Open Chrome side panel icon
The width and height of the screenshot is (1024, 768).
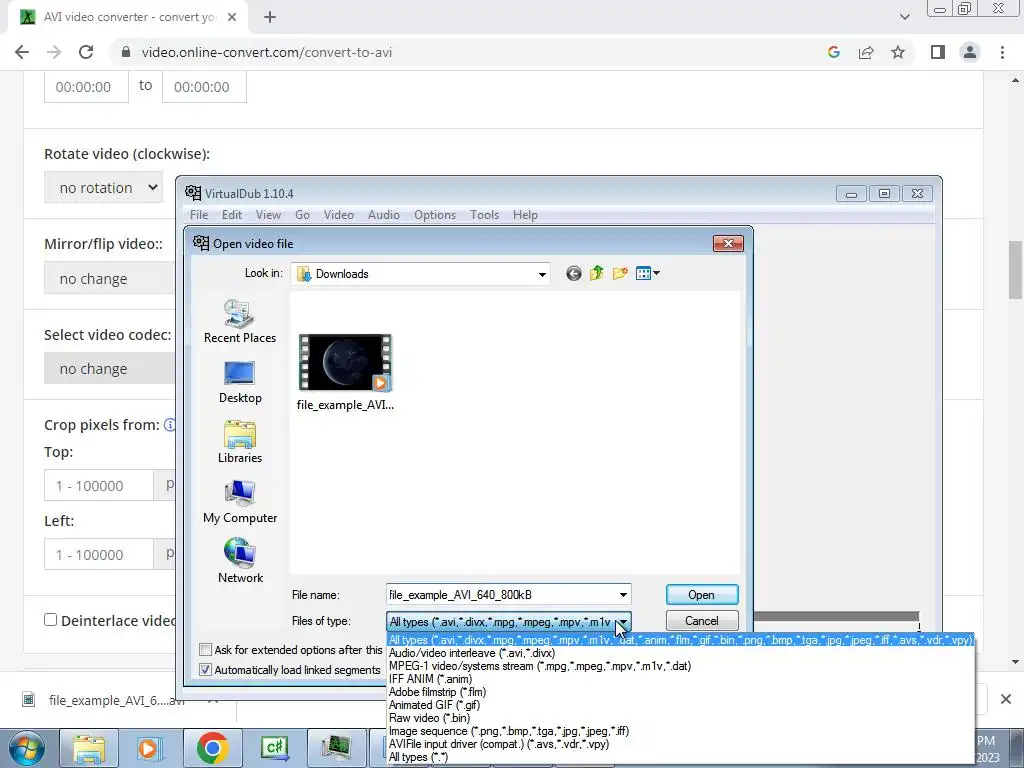[937, 52]
